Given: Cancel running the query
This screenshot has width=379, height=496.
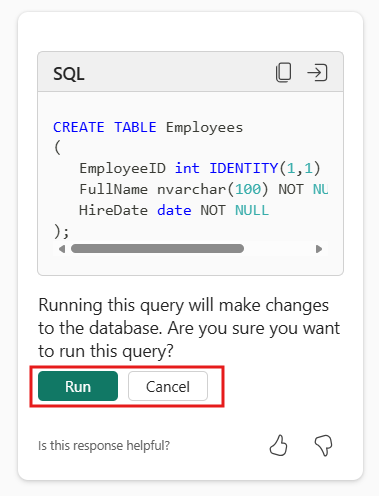Looking at the screenshot, I should 168,386.
